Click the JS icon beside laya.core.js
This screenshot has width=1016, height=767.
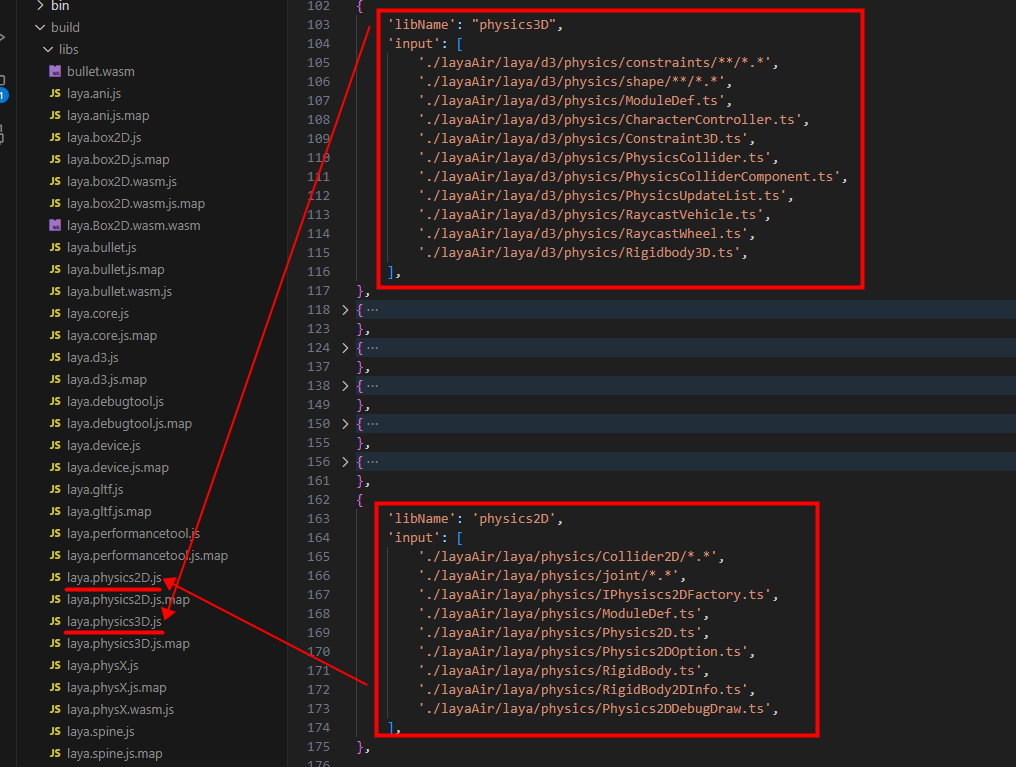55,314
